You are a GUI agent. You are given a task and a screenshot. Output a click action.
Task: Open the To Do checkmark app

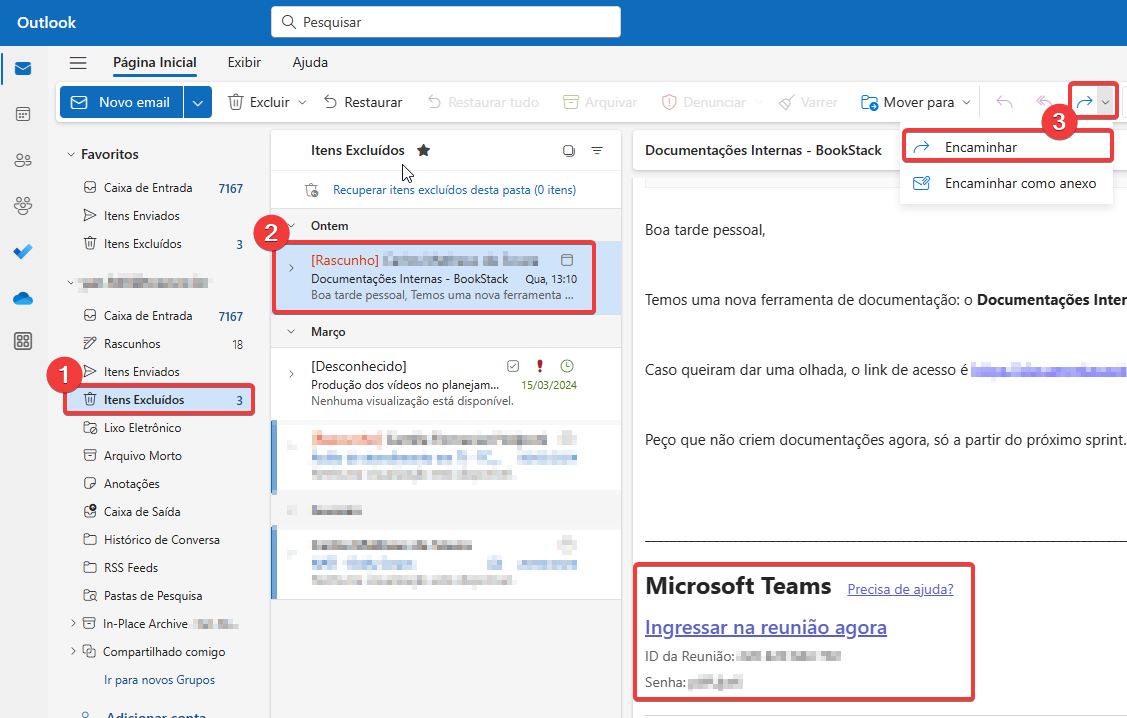click(x=23, y=252)
